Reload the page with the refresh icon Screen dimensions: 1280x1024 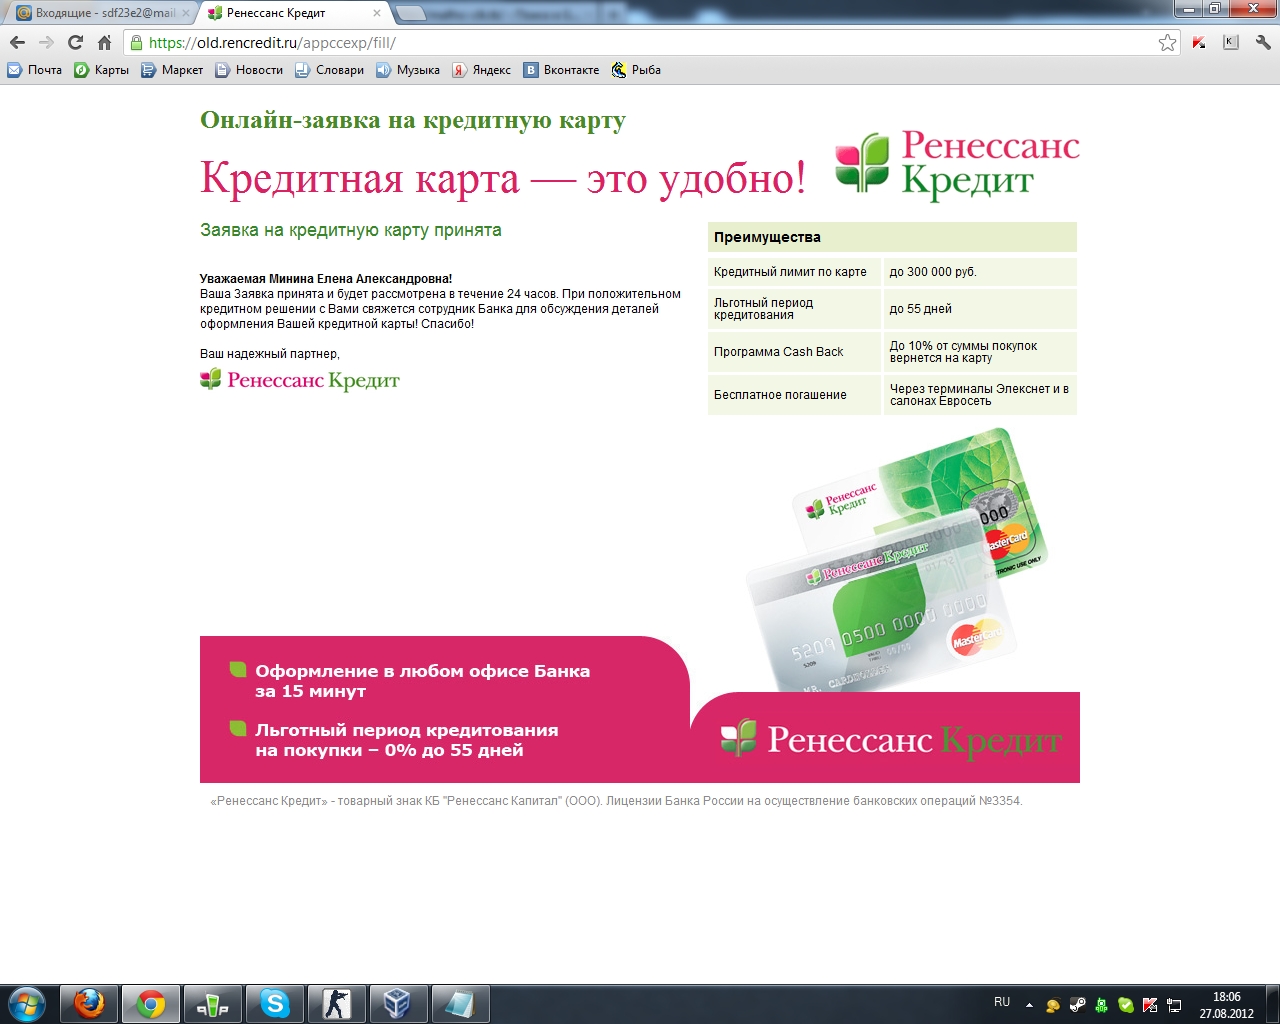[x=75, y=43]
